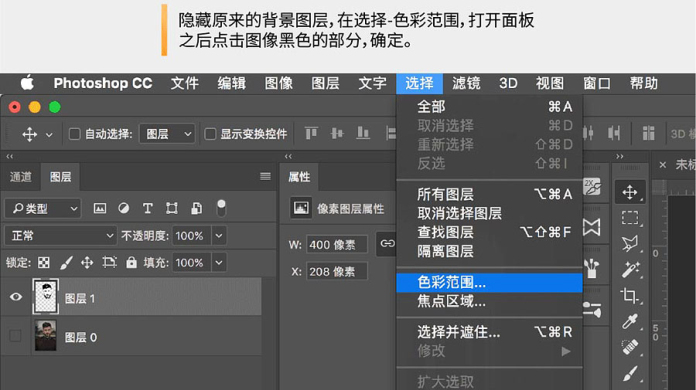Open the 类型 layer filter dropdown

43,209
